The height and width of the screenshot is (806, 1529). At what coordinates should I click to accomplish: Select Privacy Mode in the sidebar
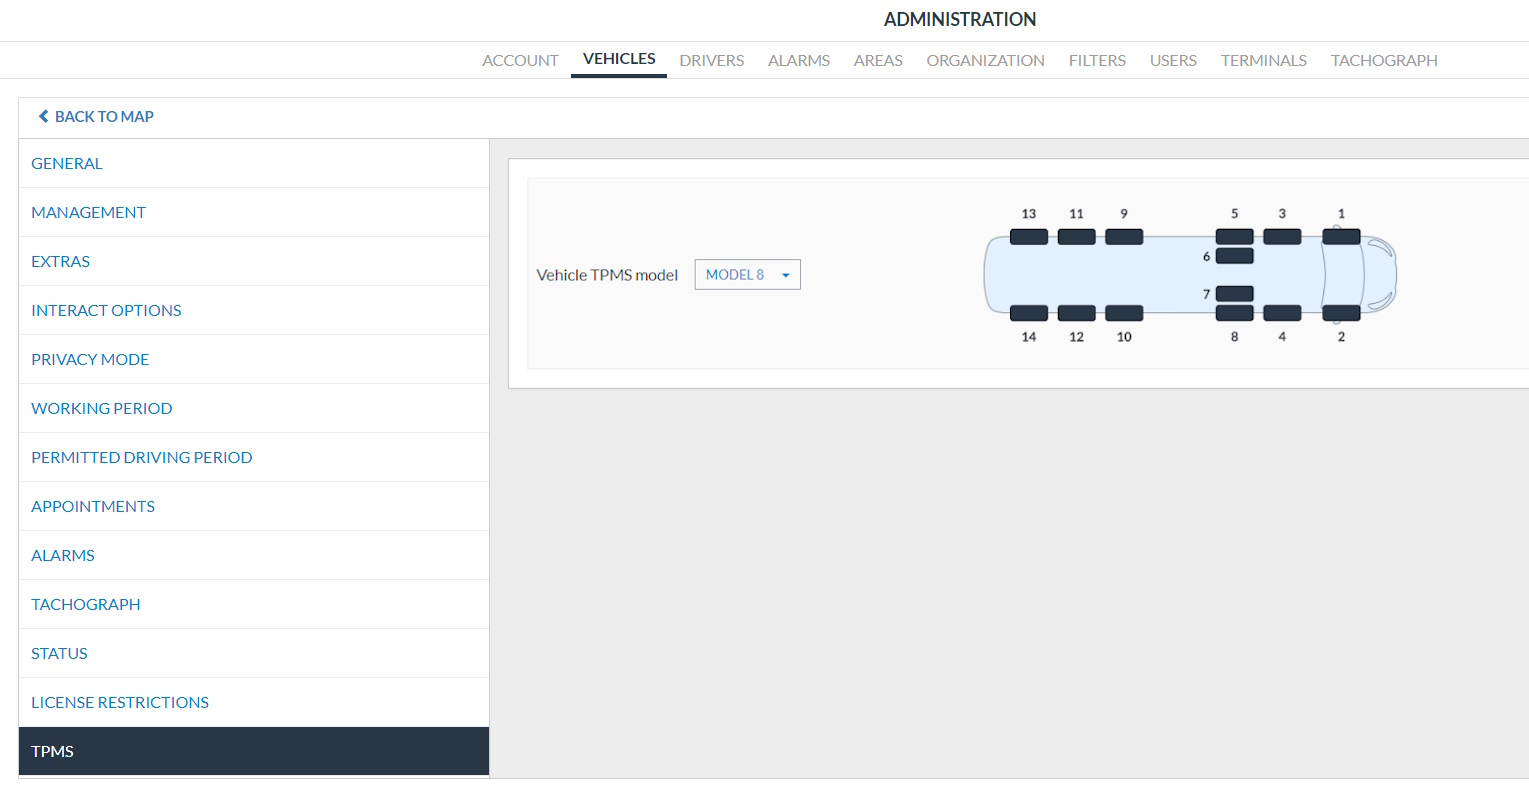90,360
